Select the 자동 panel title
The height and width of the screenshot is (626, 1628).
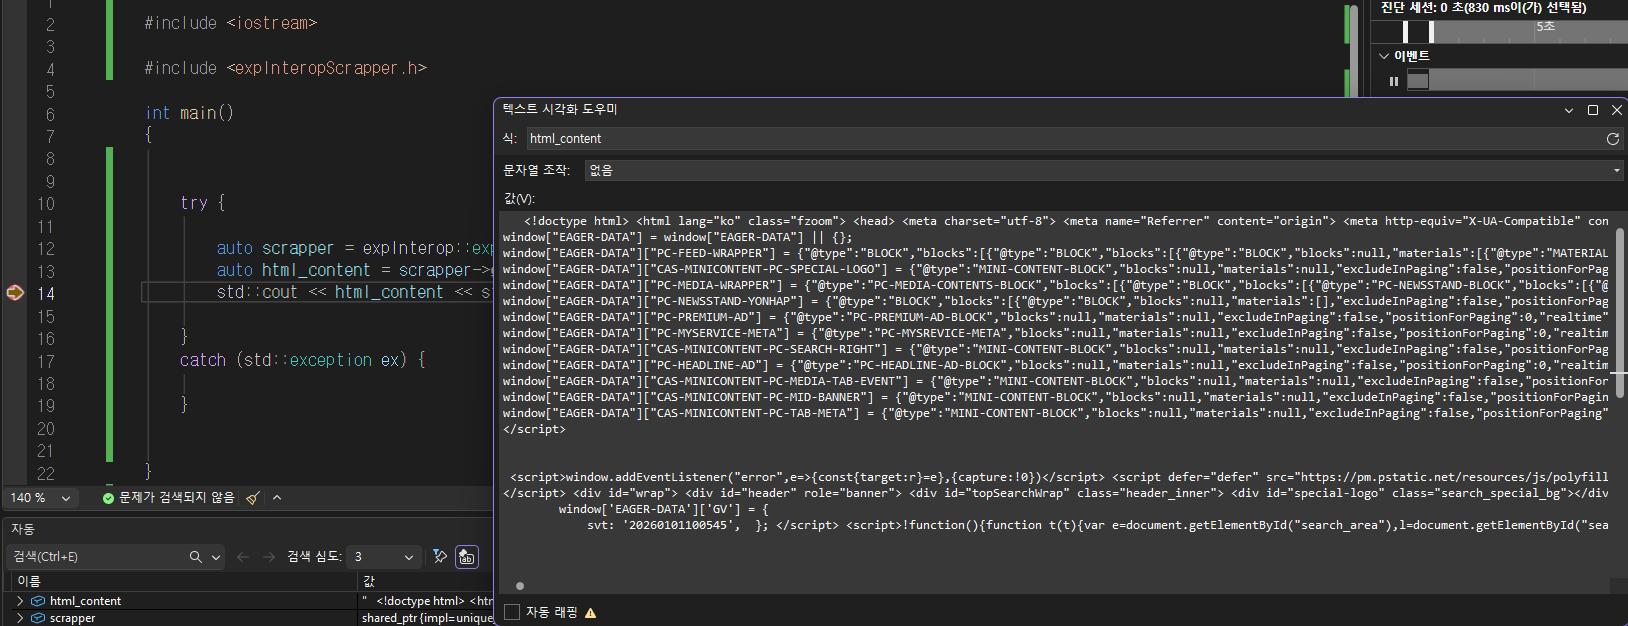pos(22,529)
